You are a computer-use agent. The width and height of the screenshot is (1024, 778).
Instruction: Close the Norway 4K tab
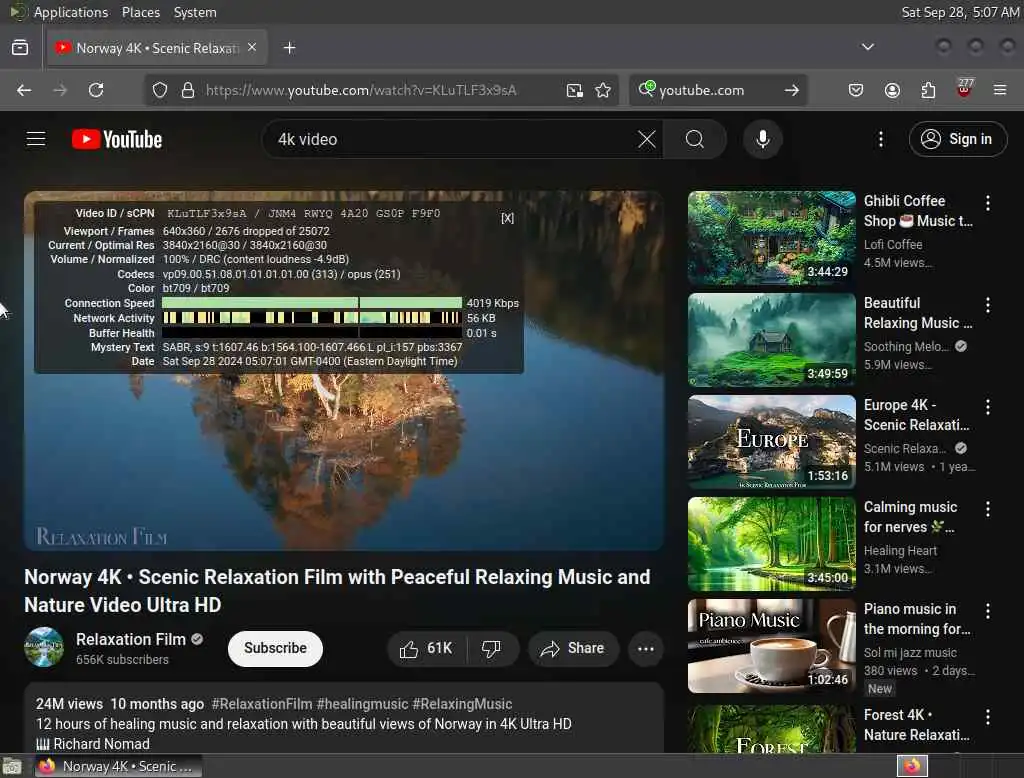tap(252, 48)
